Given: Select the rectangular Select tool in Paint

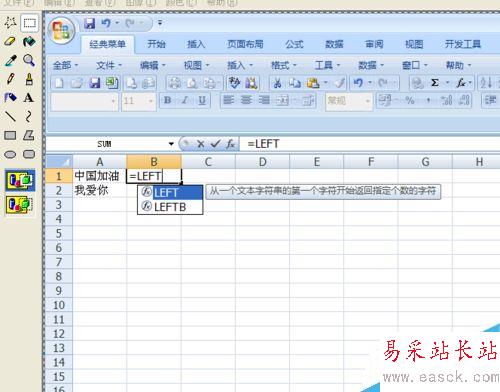Looking at the screenshot, I should pos(29,23).
